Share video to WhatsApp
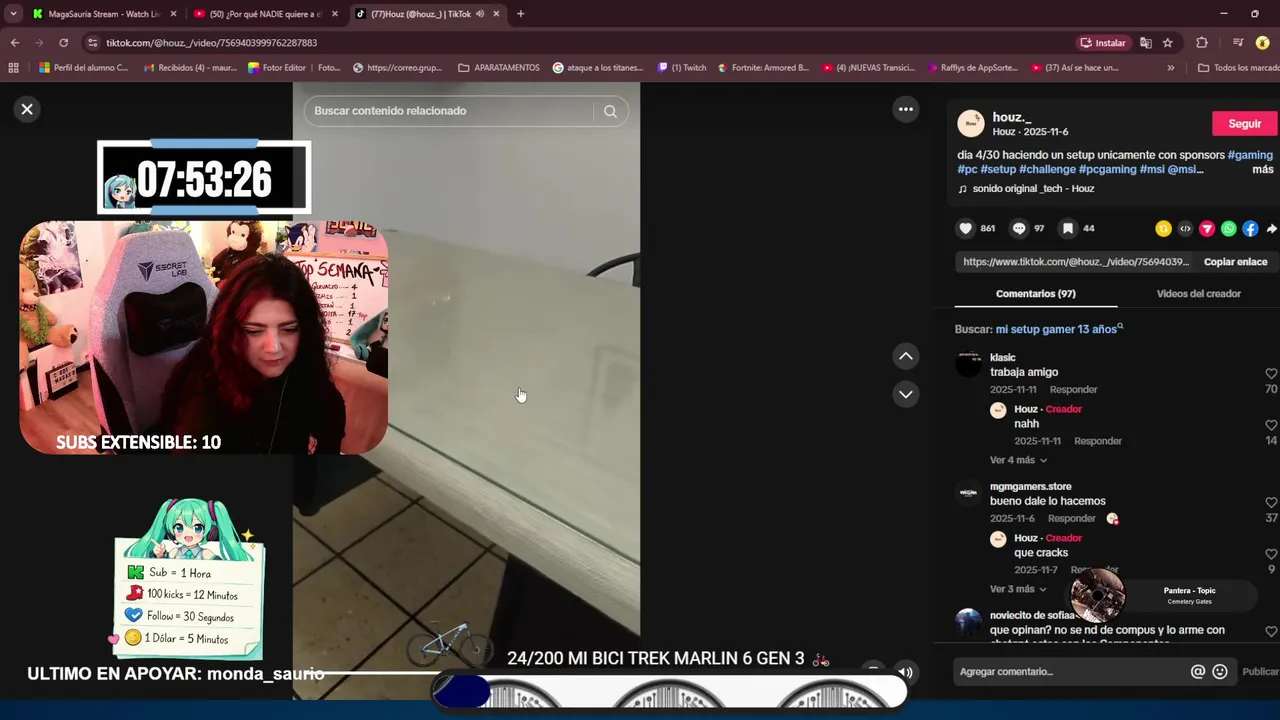 (x=1229, y=229)
